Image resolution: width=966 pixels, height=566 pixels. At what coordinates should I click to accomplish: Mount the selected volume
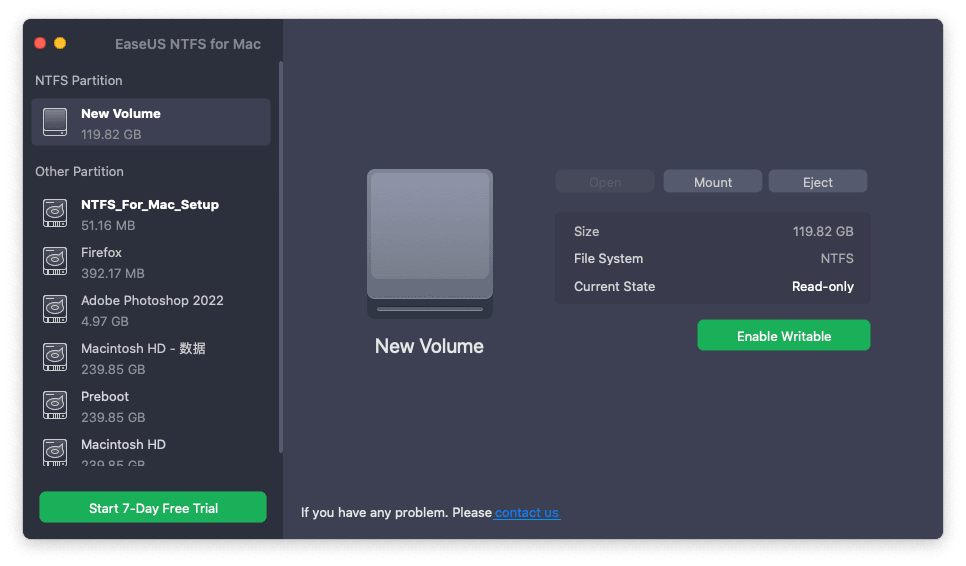(713, 182)
